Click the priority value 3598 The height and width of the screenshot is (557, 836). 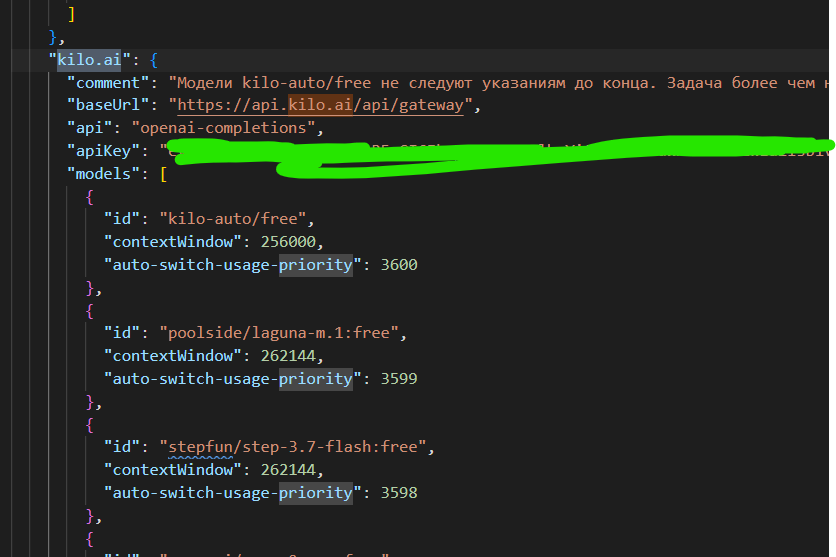[x=399, y=493]
